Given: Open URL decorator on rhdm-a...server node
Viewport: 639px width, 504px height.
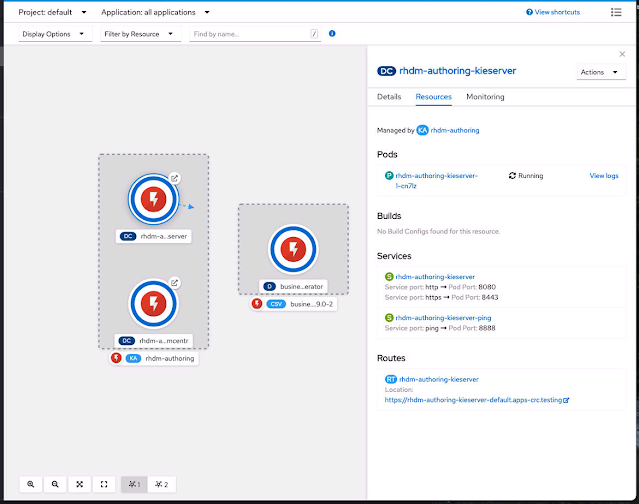Looking at the screenshot, I should [174, 178].
